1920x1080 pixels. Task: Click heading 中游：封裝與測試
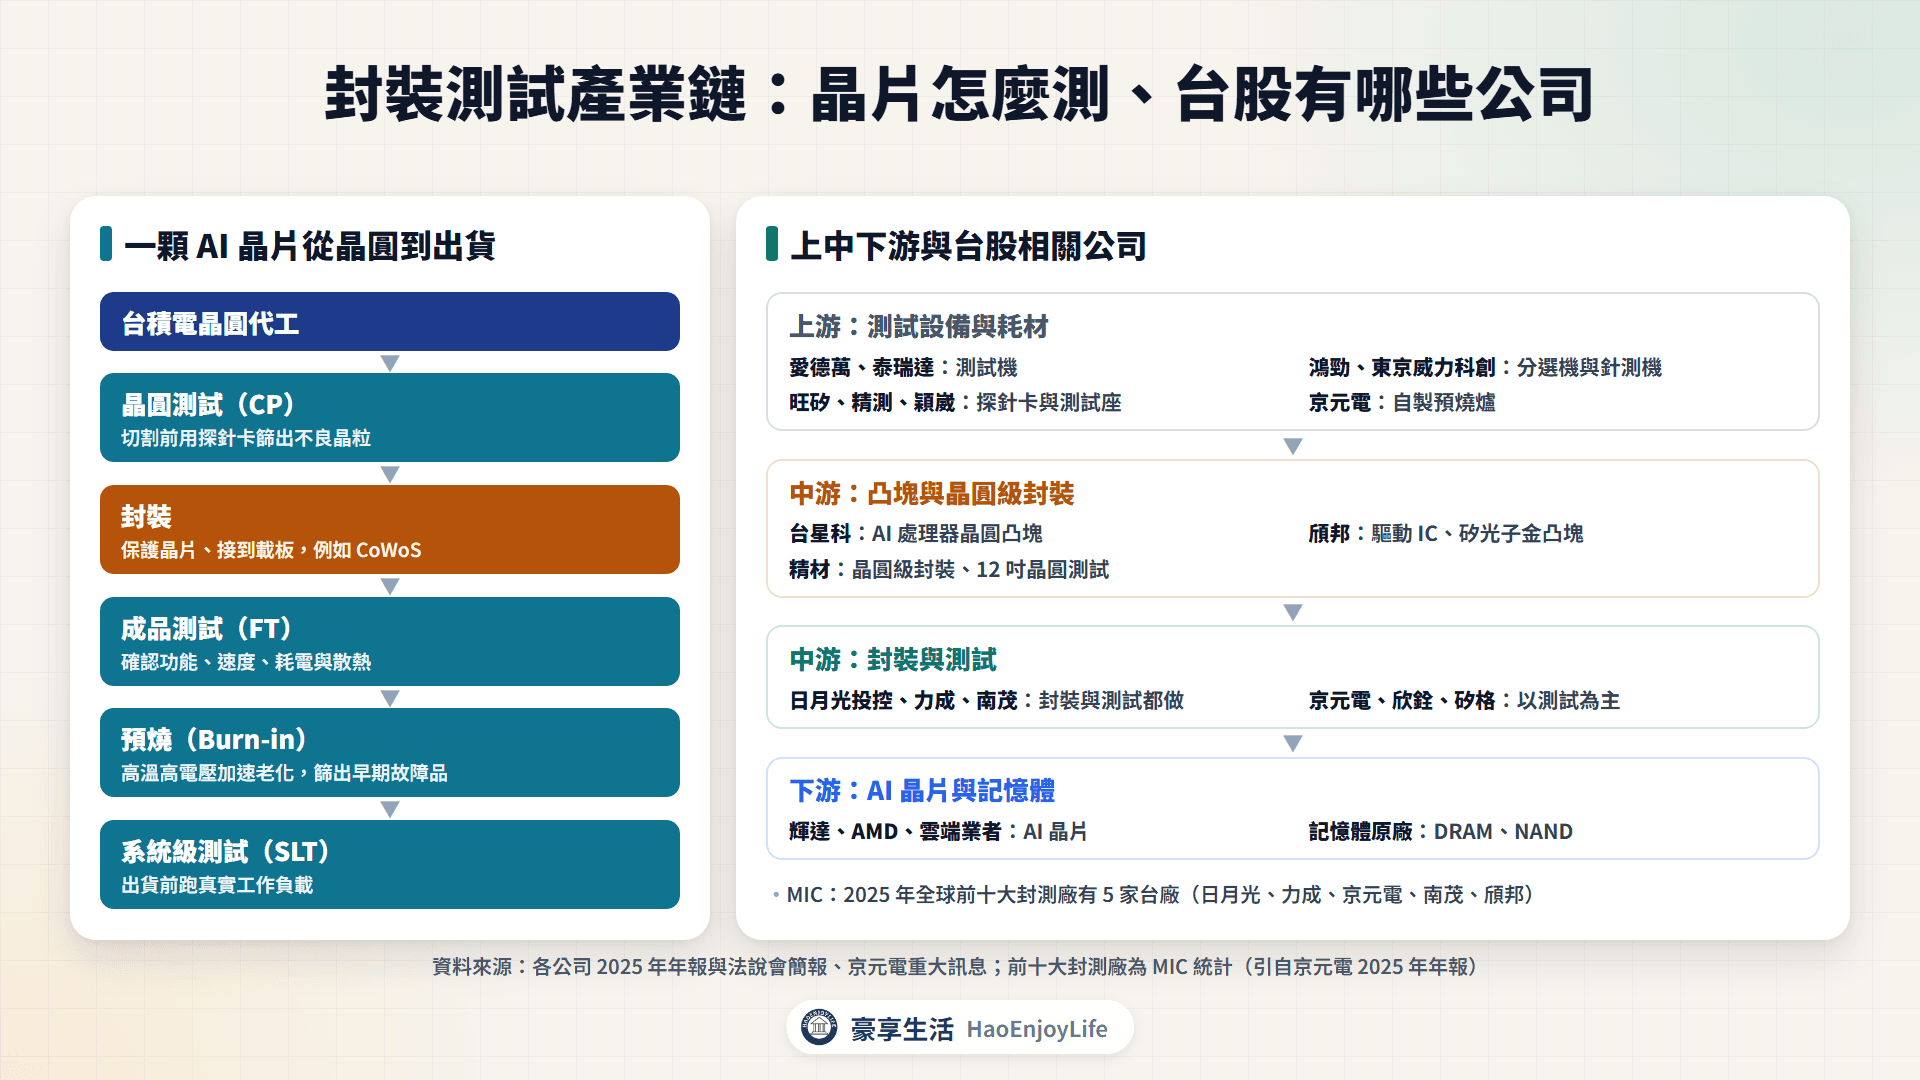(x=893, y=659)
